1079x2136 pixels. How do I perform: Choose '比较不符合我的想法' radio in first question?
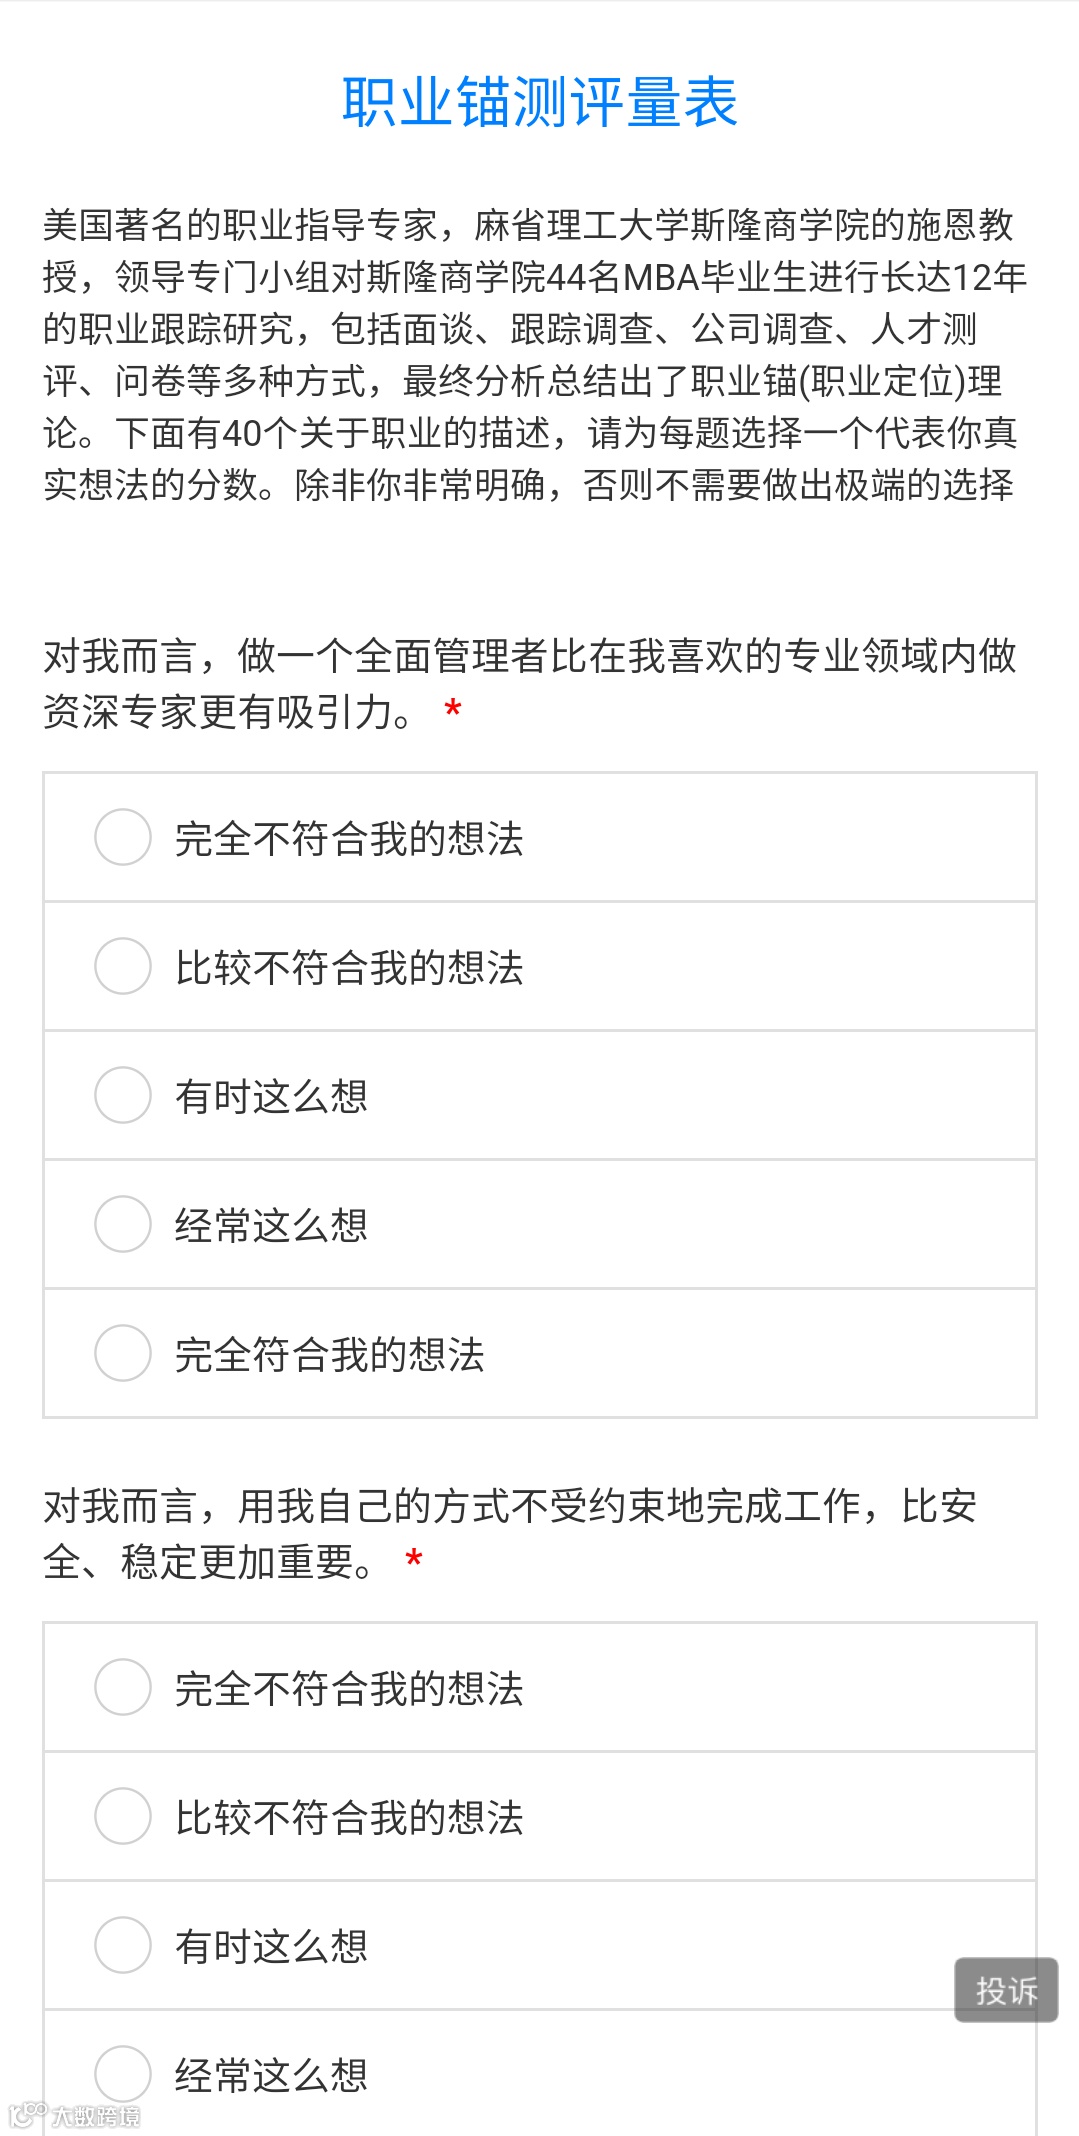[122, 966]
